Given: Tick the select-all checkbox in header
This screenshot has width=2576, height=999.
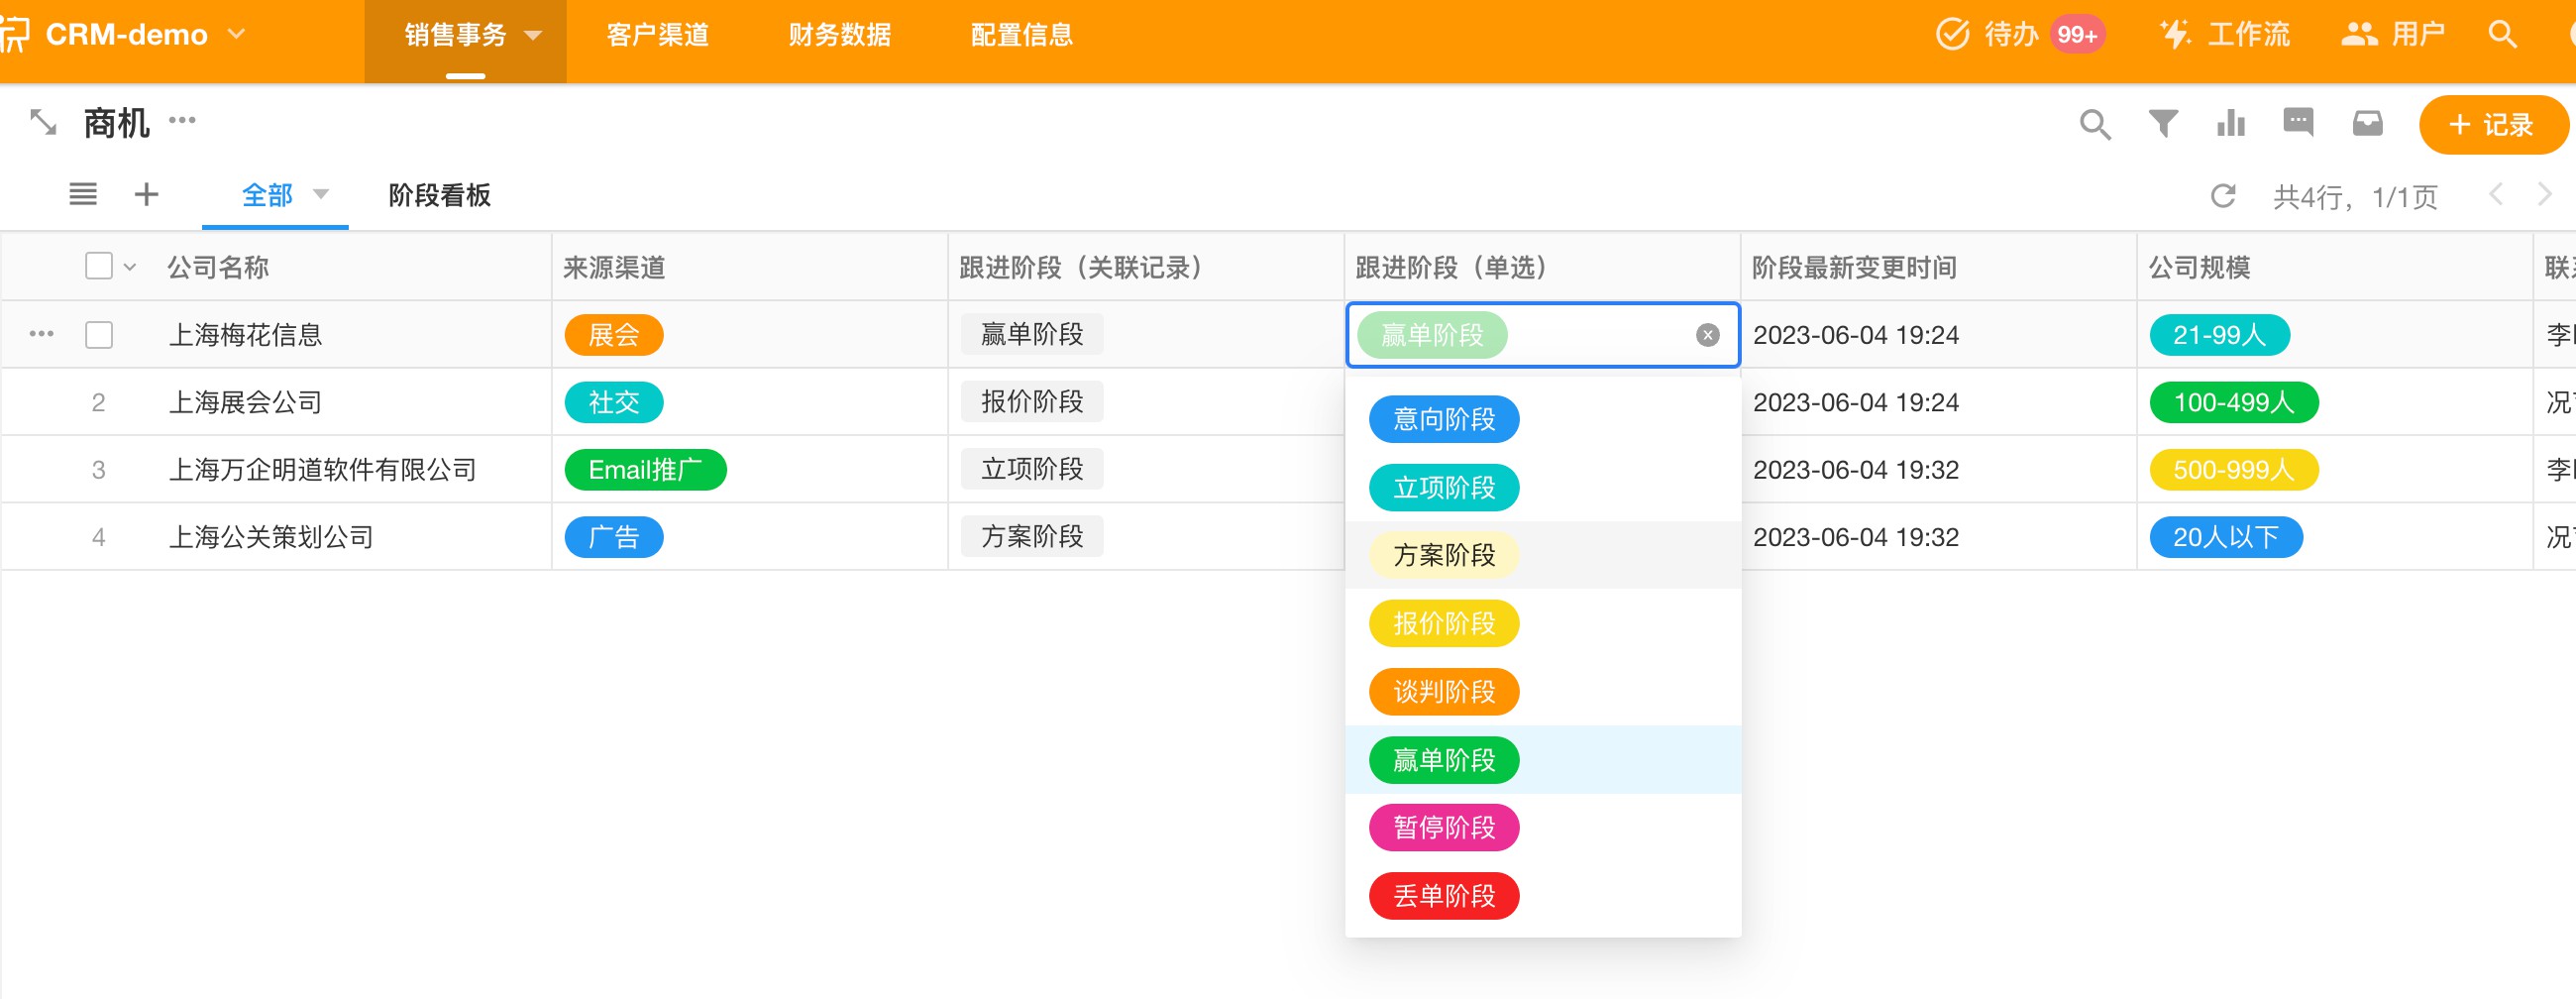Looking at the screenshot, I should click(99, 266).
